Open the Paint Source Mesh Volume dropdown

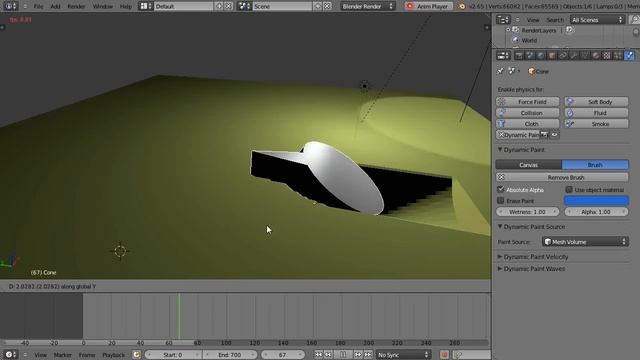(585, 242)
